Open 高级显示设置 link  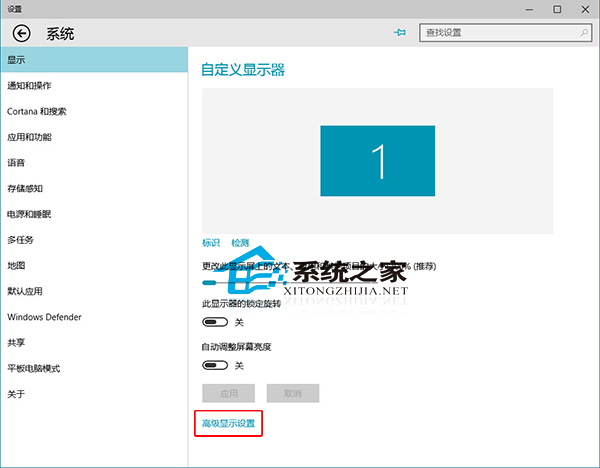(x=228, y=423)
